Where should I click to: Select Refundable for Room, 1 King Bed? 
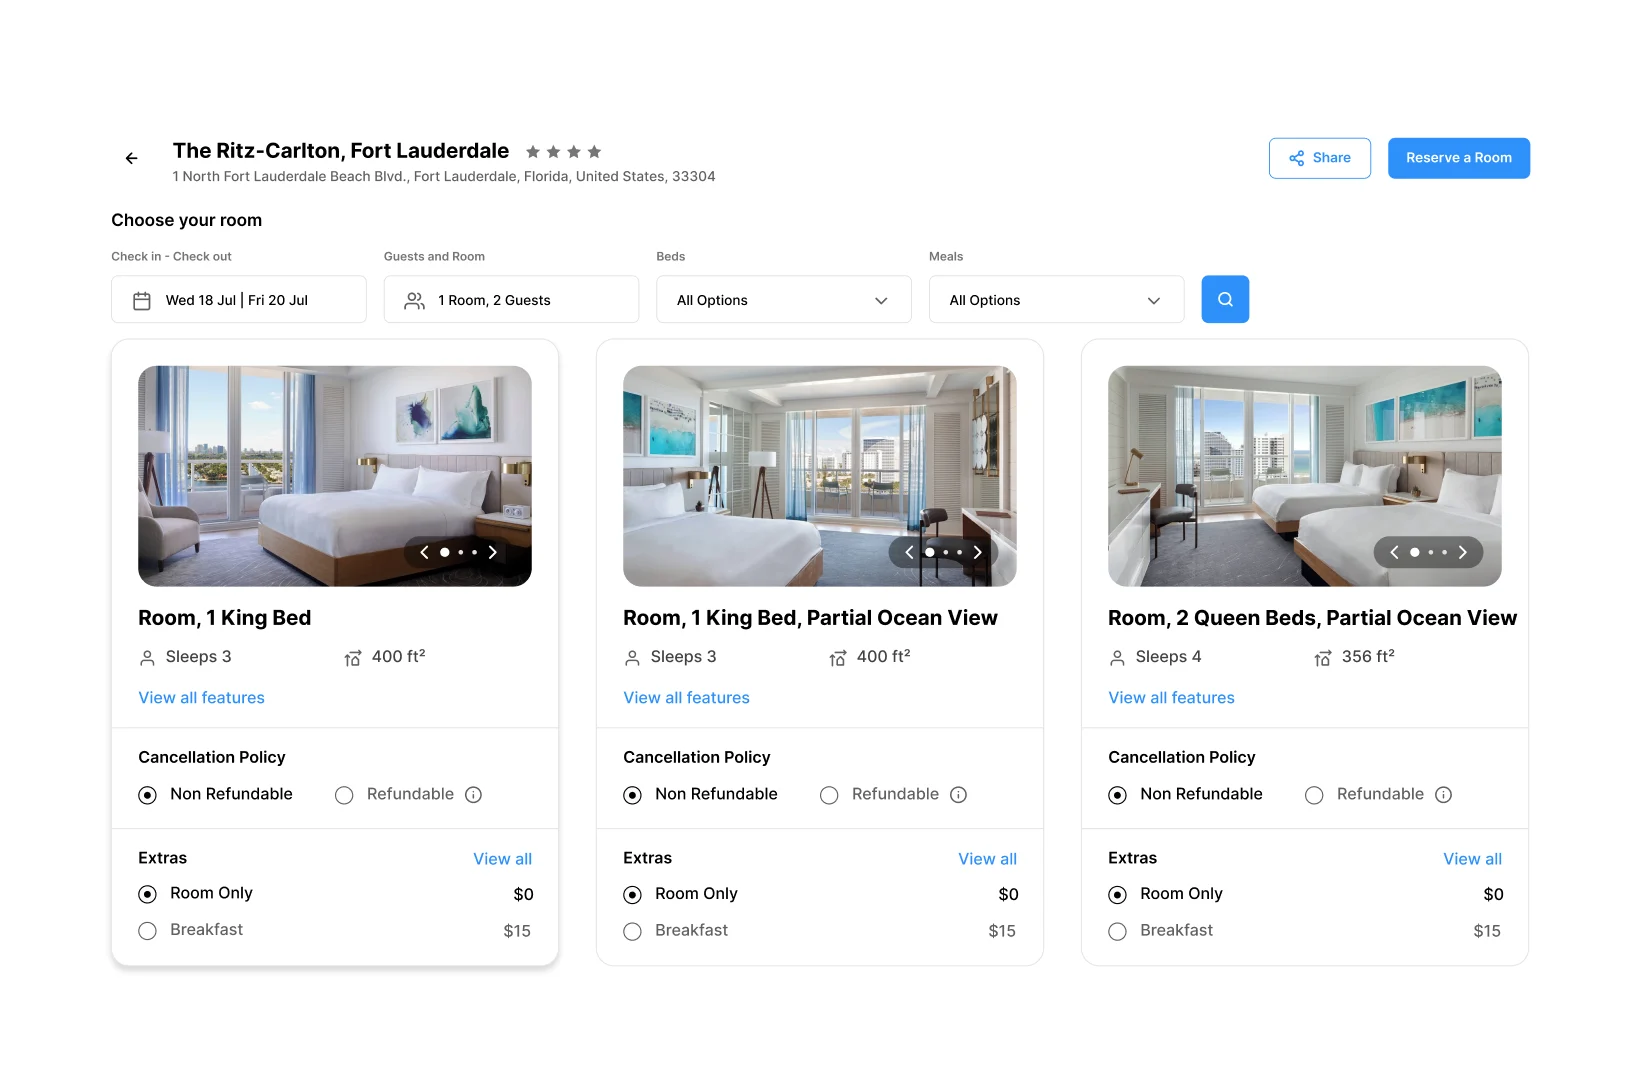344,795
